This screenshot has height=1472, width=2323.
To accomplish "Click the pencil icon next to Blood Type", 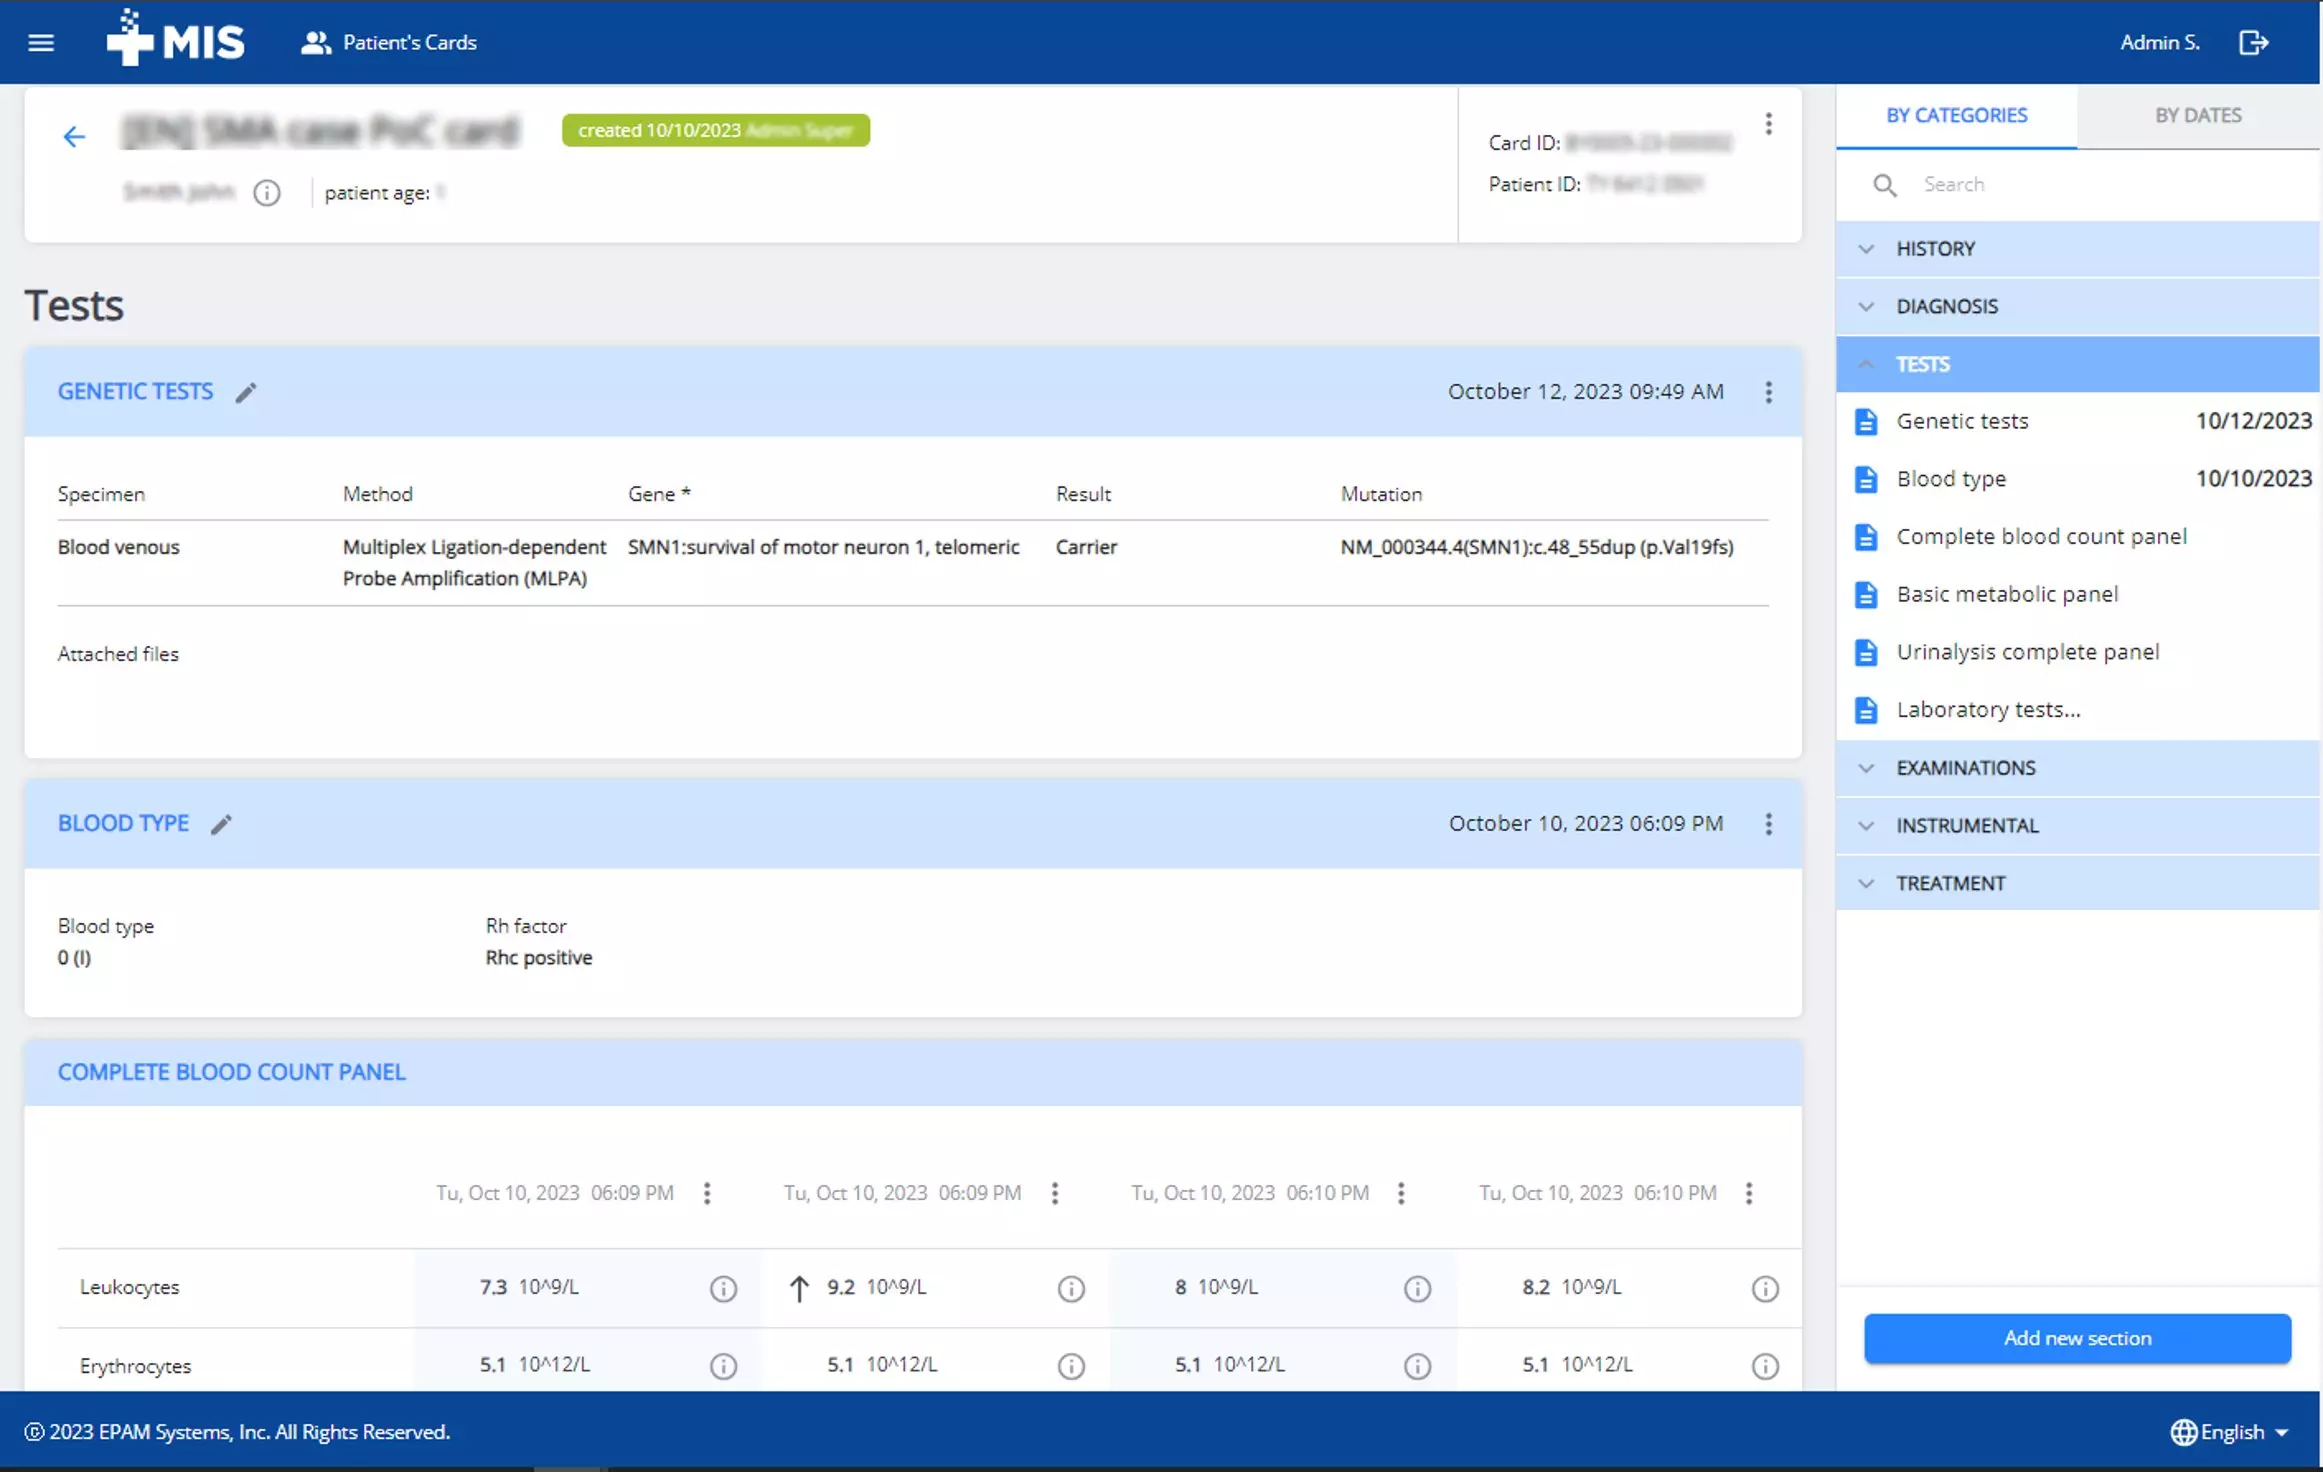I will (x=221, y=824).
